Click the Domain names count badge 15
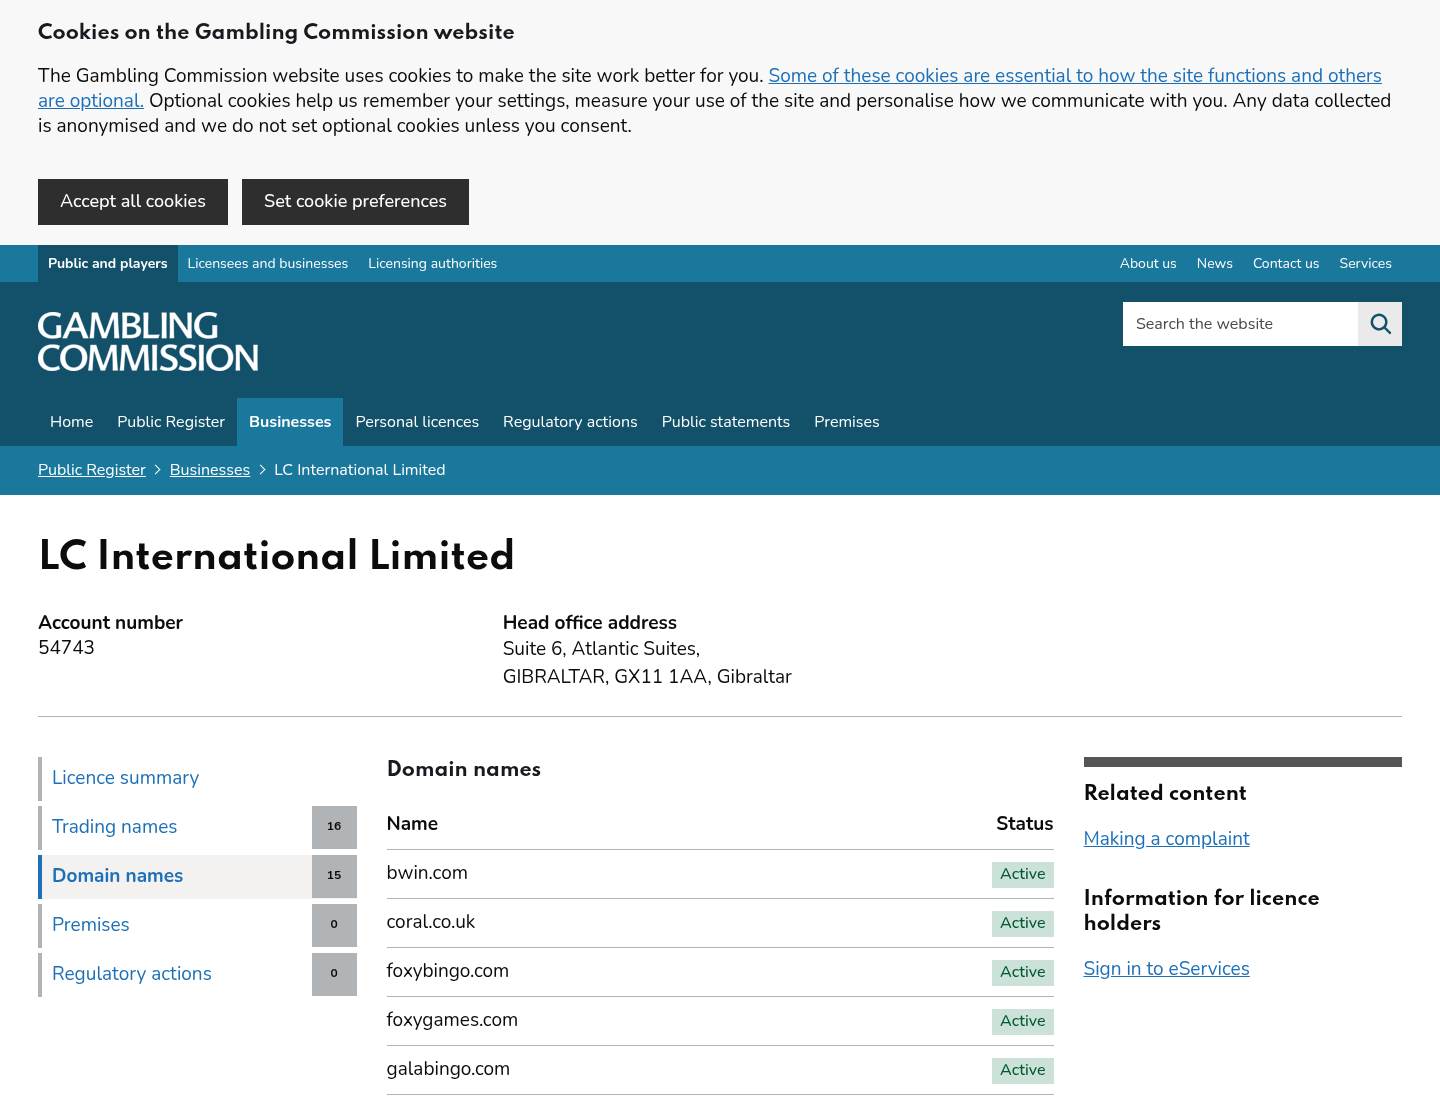1440x1100 pixels. click(334, 876)
